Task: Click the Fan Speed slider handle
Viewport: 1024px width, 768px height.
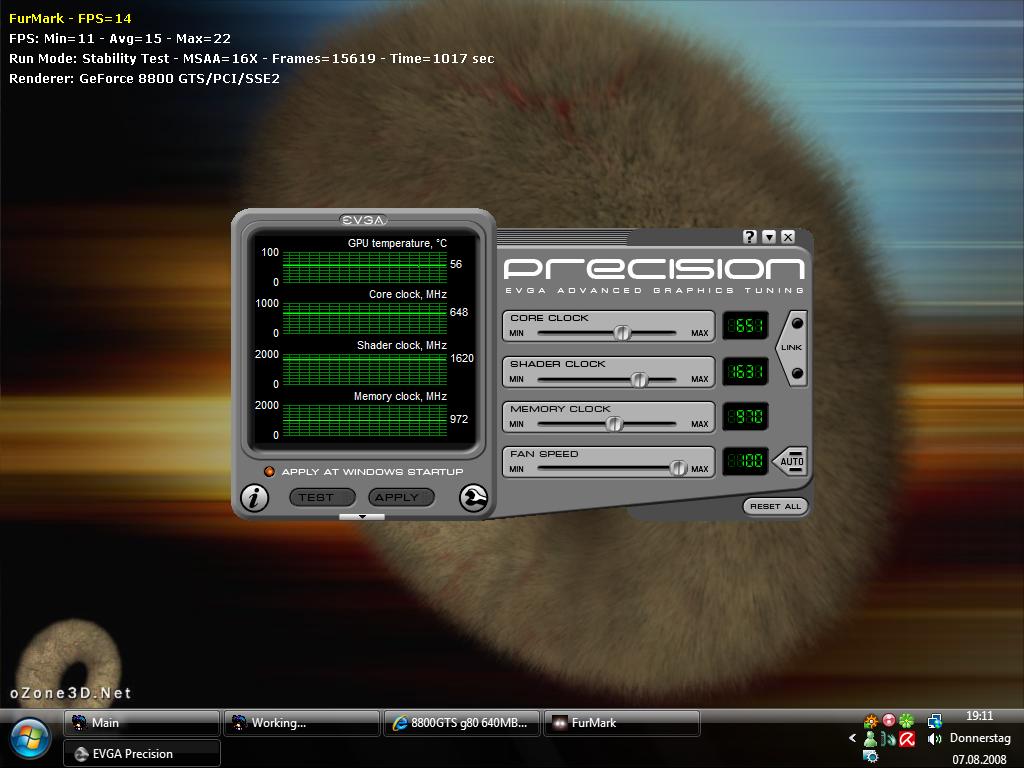Action: coord(679,468)
